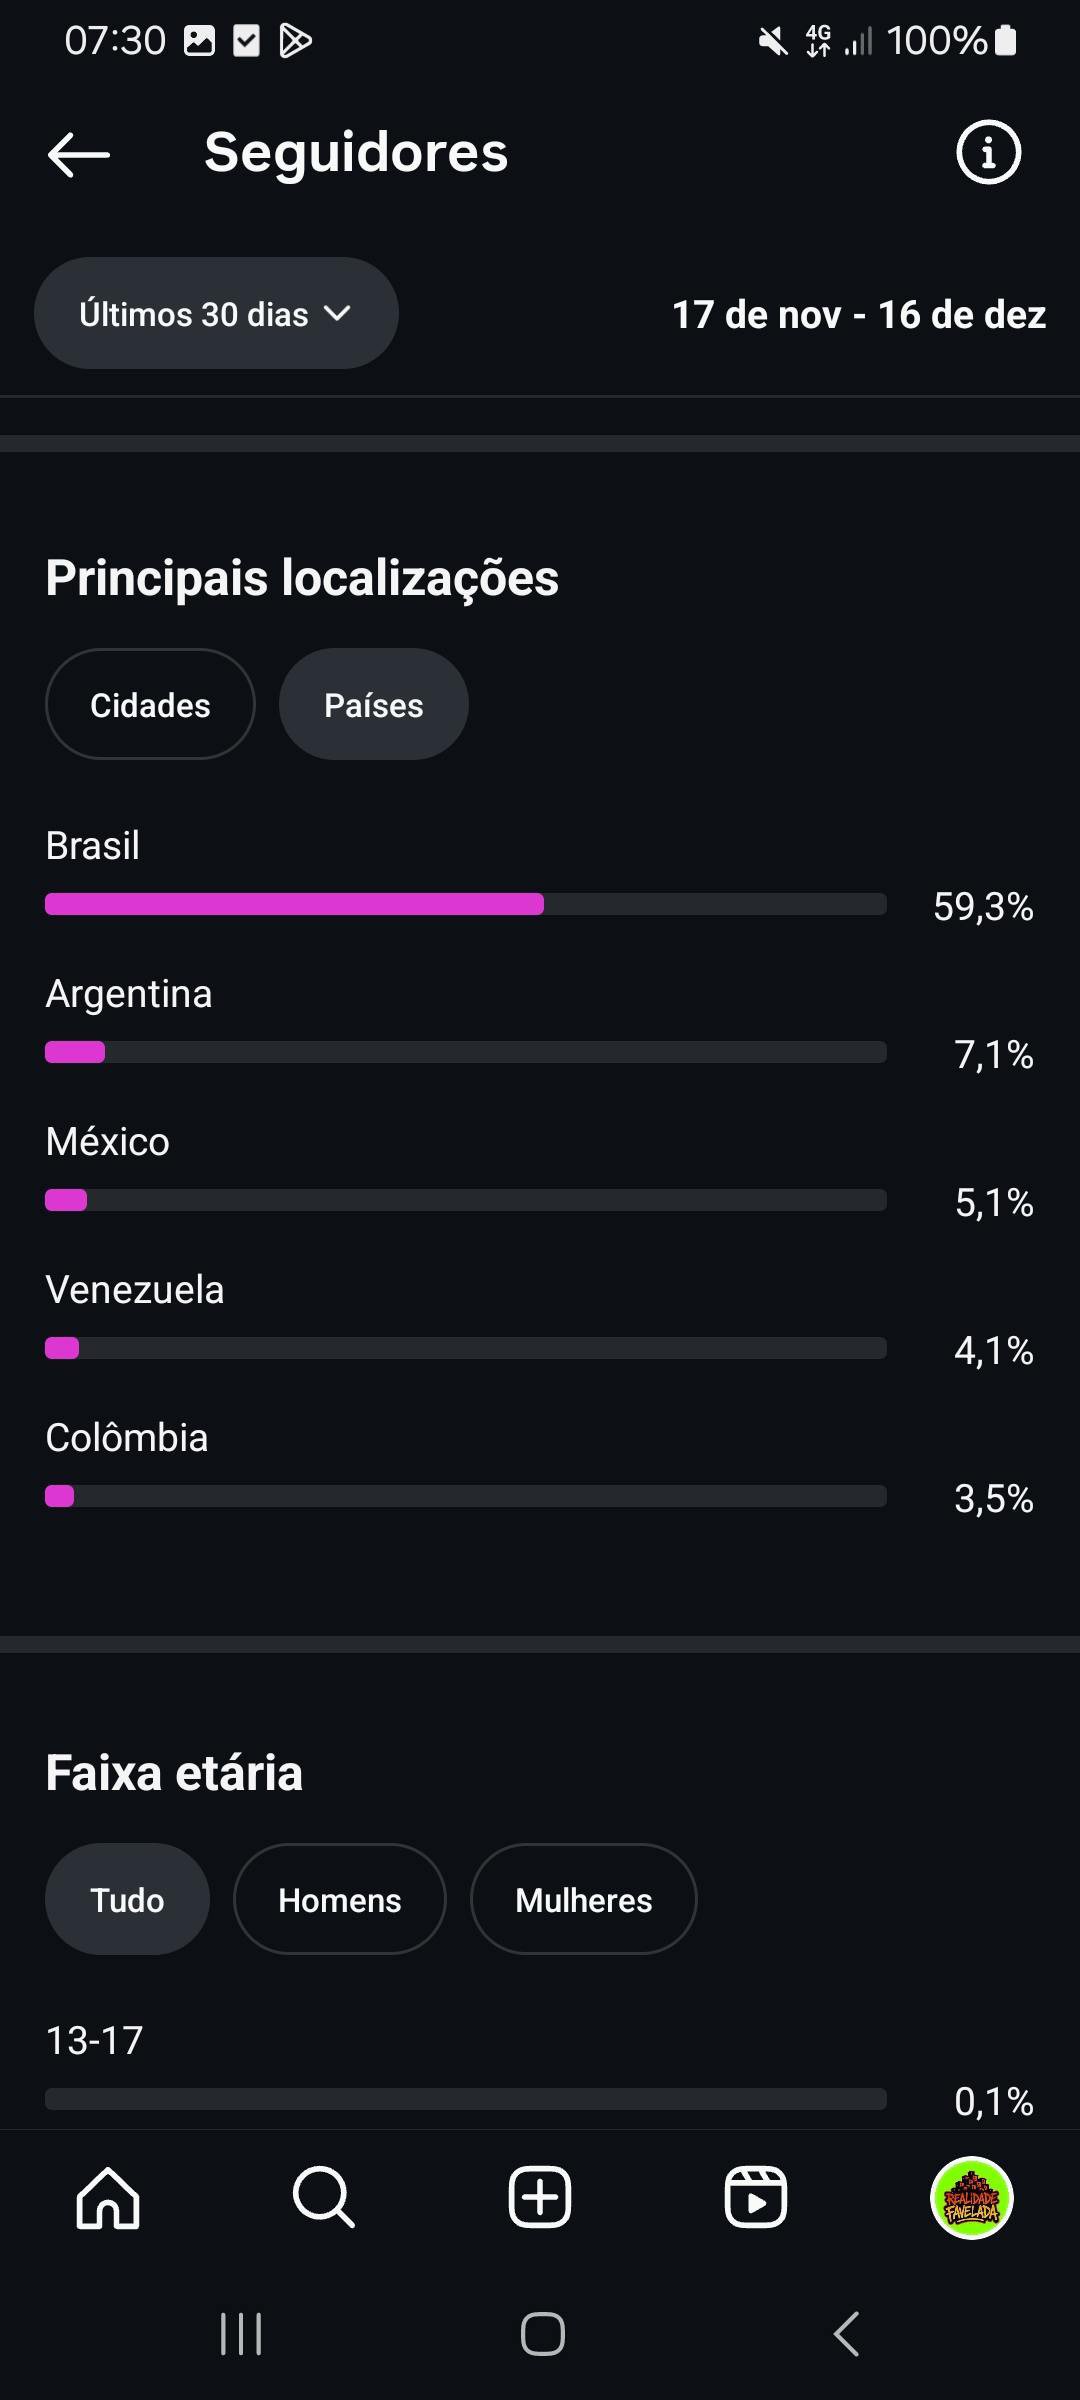Filter age range by Homens
Screen dimensions: 1080x2400
[x=339, y=1900]
